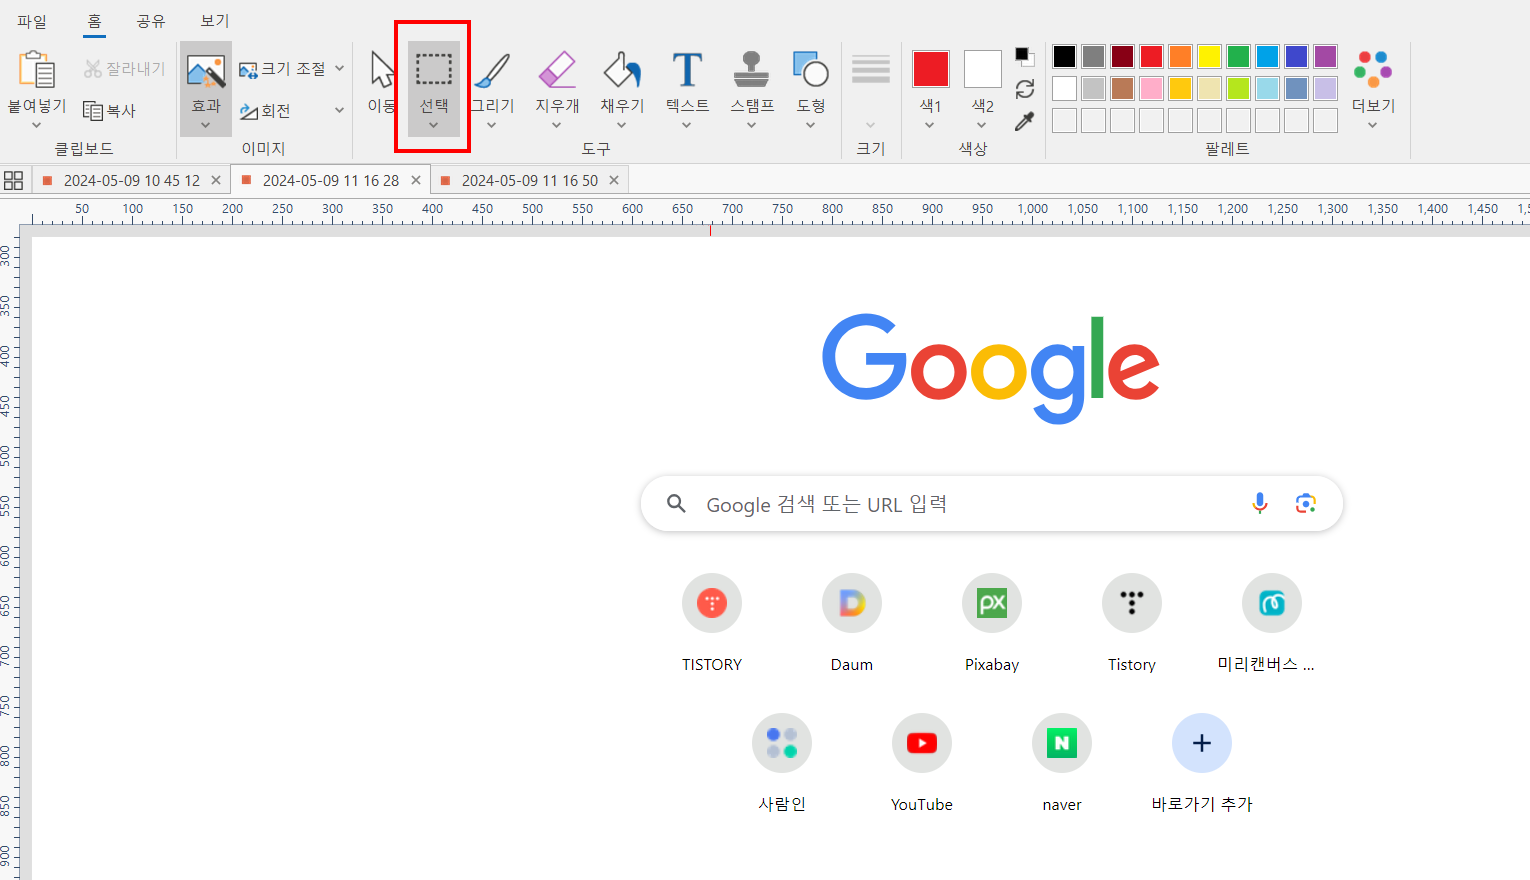Expand the Paste (붙여넣기) dropdown arrow
This screenshot has width=1530, height=880.
[x=36, y=126]
